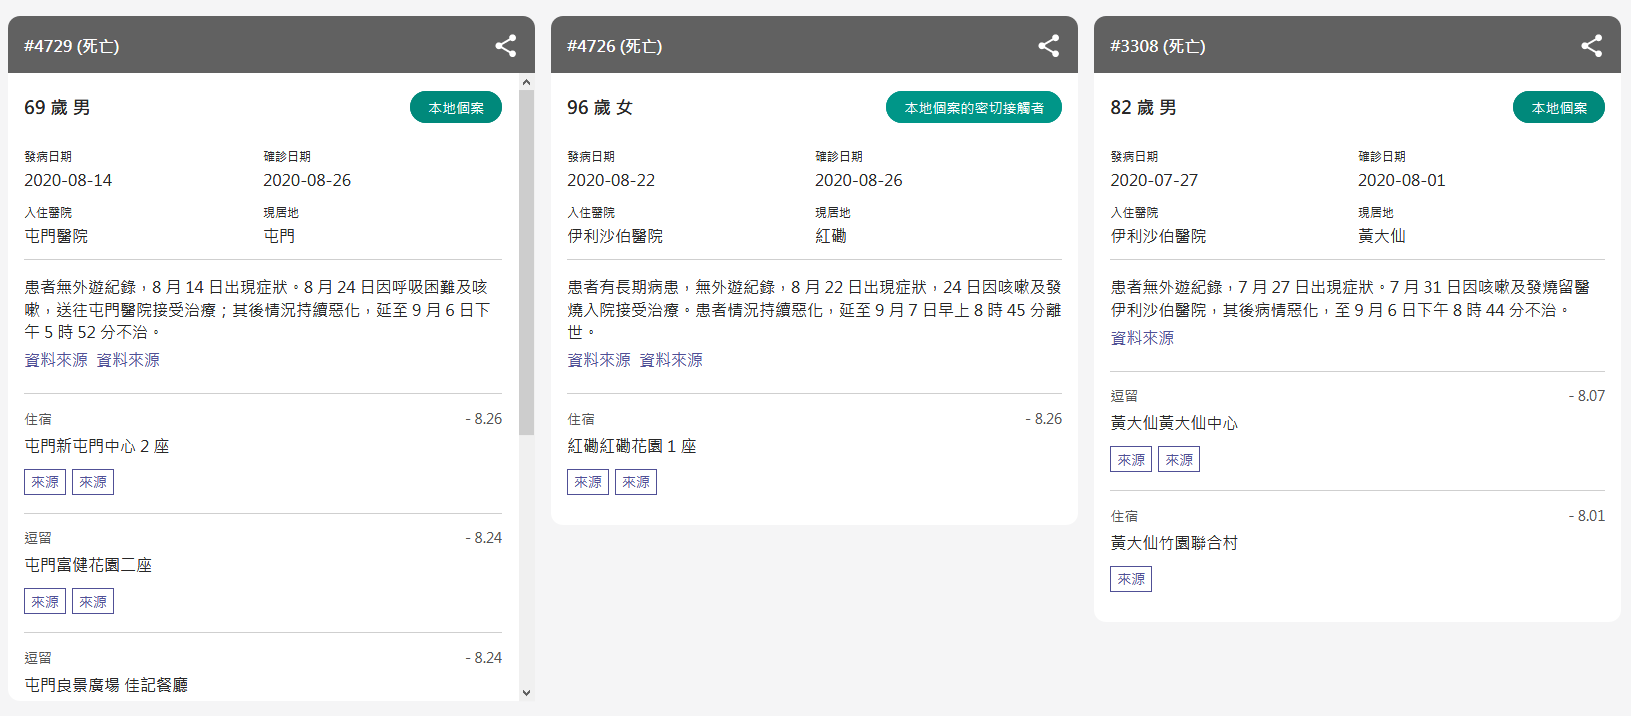Open second 資料來源 link in case #4729

click(128, 360)
